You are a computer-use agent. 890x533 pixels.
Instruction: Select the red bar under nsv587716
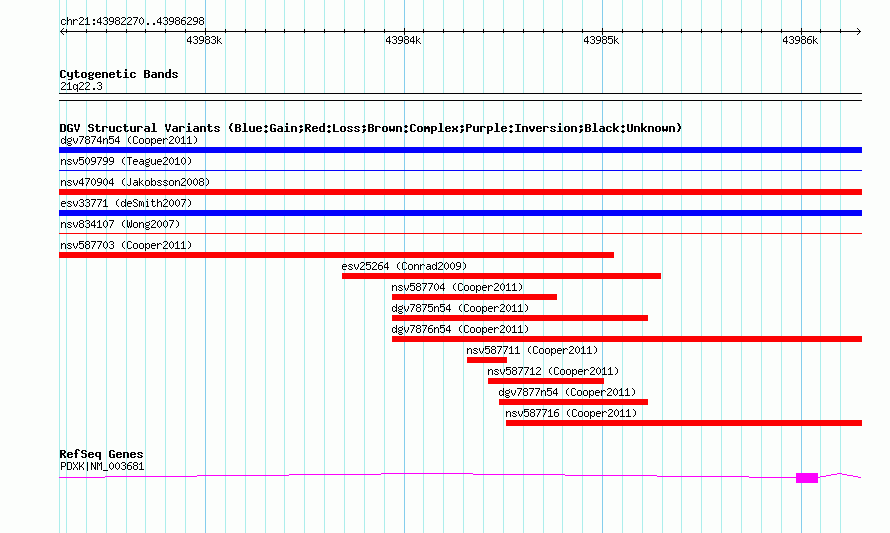coord(684,423)
